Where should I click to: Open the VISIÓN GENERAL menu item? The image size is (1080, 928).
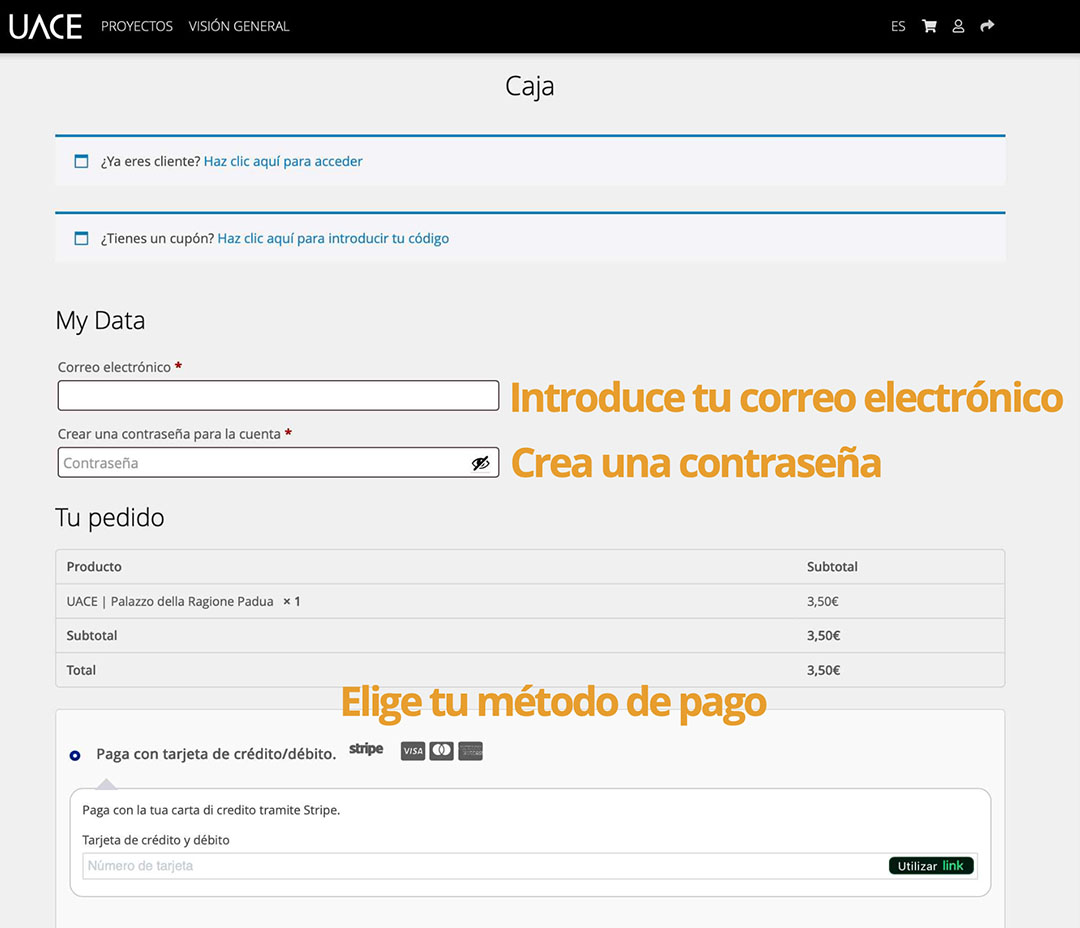point(239,26)
